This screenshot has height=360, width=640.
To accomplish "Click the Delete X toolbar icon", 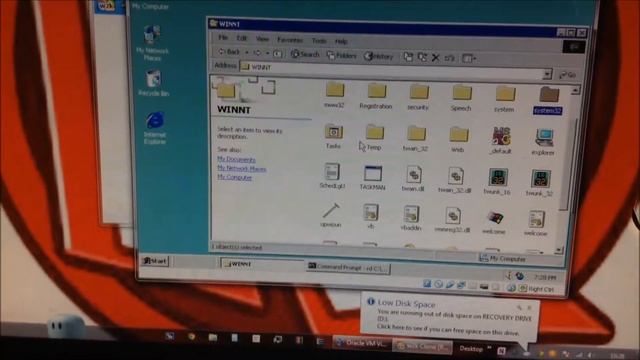I will (436, 58).
